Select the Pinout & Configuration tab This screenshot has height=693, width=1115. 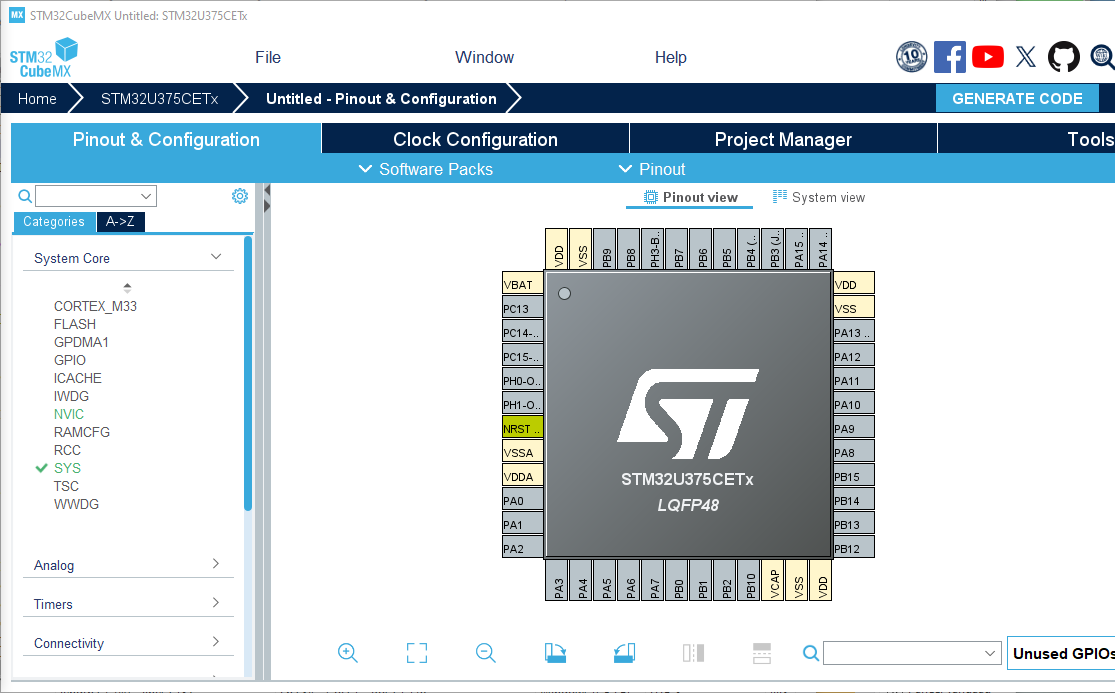(x=166, y=139)
